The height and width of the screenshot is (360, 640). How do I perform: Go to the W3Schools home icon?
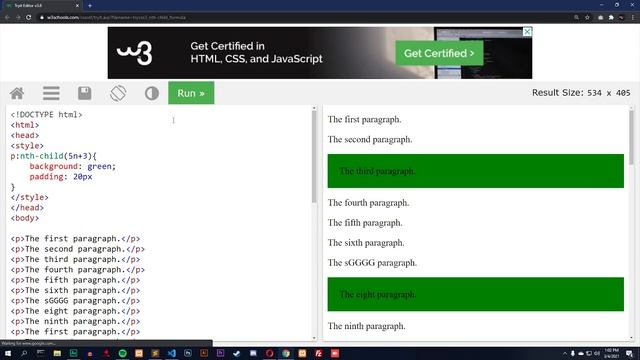[x=17, y=93]
